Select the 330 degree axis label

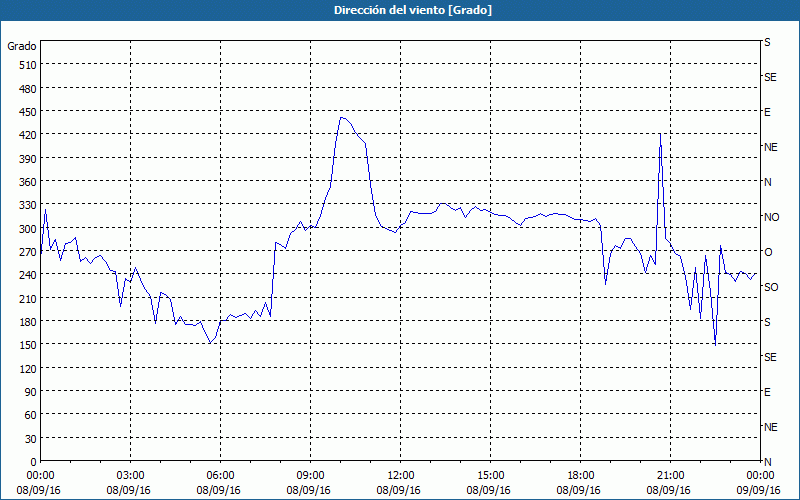pos(29,205)
